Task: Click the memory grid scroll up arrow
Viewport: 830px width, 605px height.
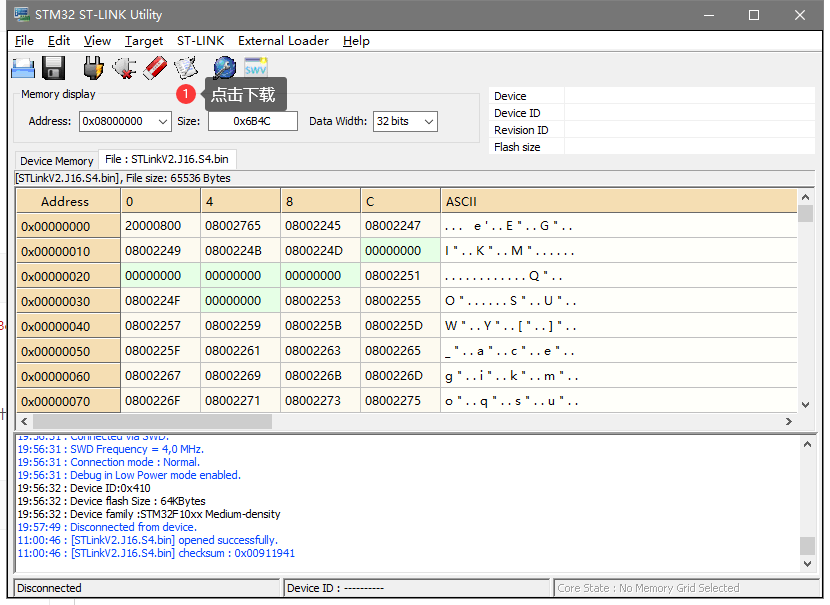Action: 806,197
